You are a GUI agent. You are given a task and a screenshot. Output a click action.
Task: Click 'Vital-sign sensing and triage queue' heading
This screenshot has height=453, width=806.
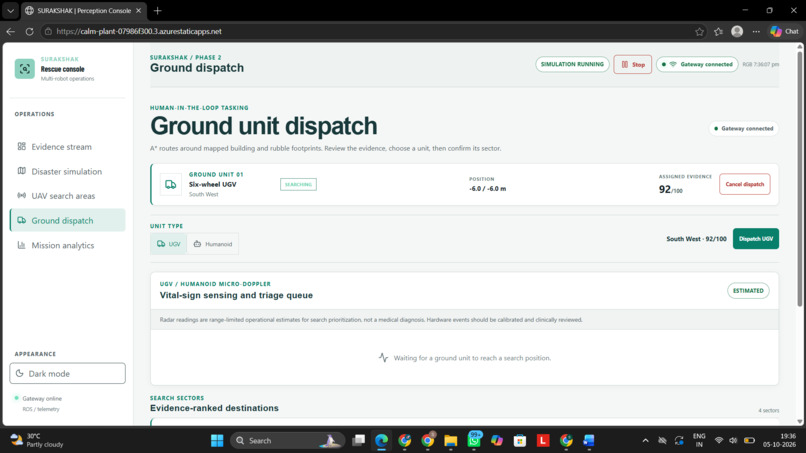[x=236, y=295]
